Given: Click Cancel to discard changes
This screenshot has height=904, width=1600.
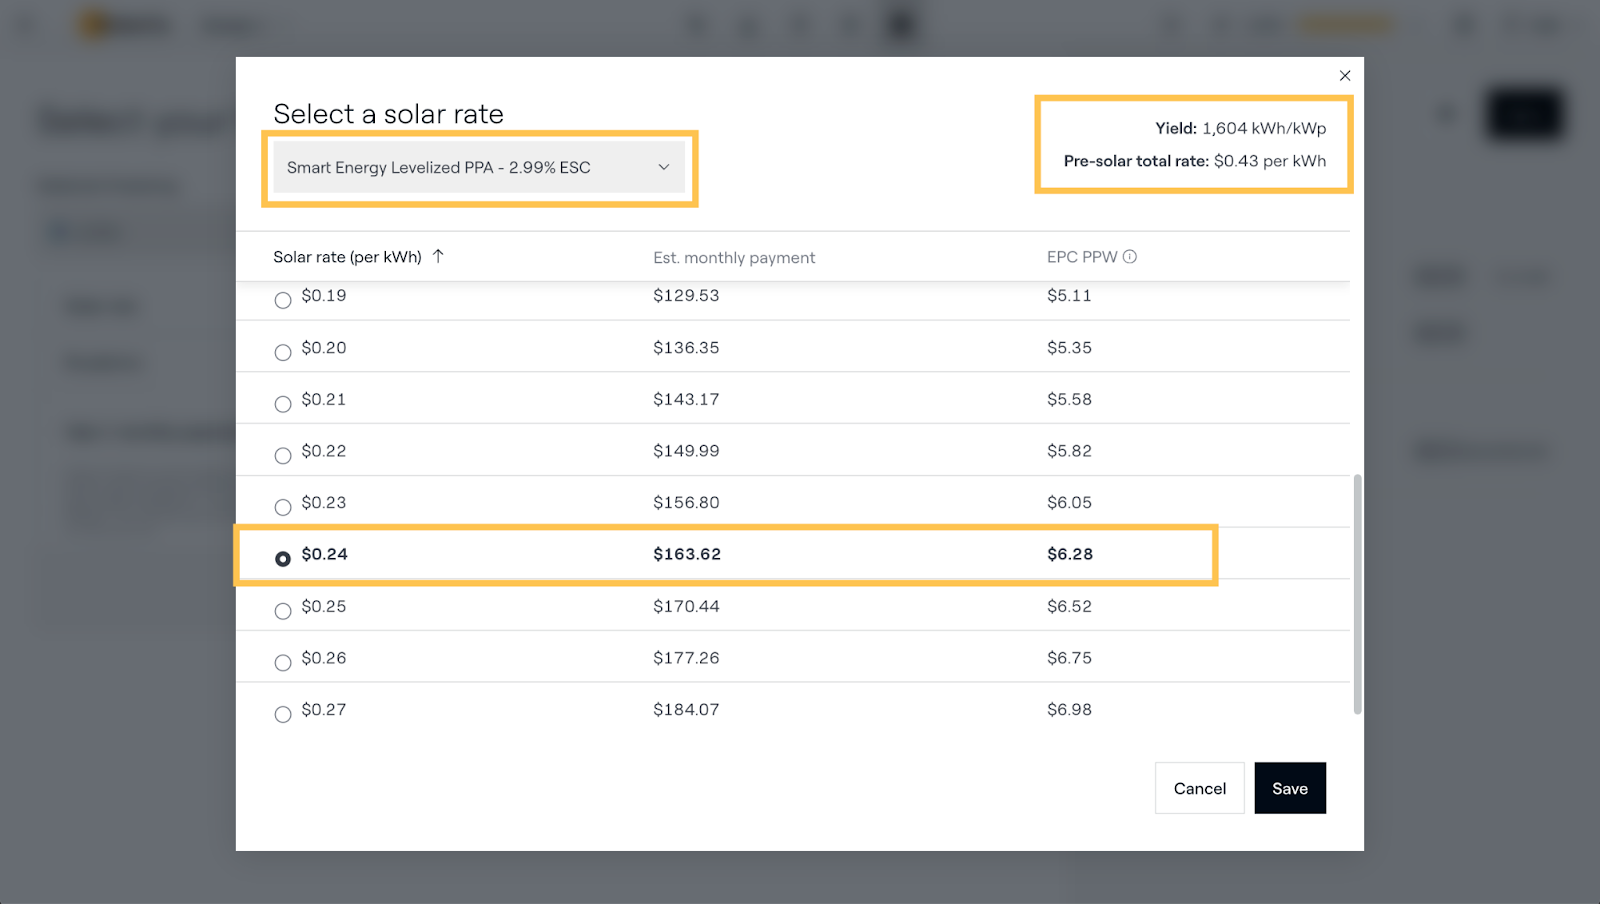Looking at the screenshot, I should [x=1199, y=789].
